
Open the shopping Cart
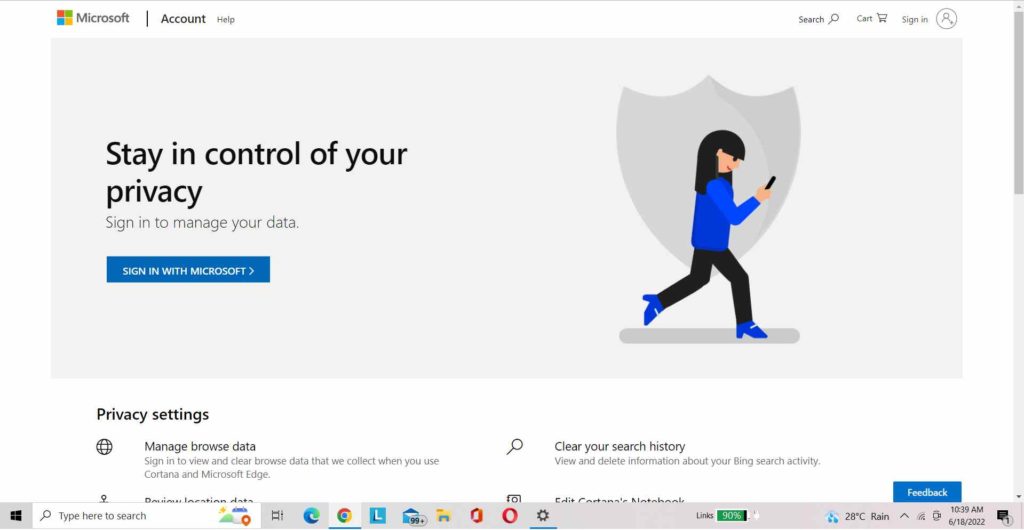[x=872, y=18]
